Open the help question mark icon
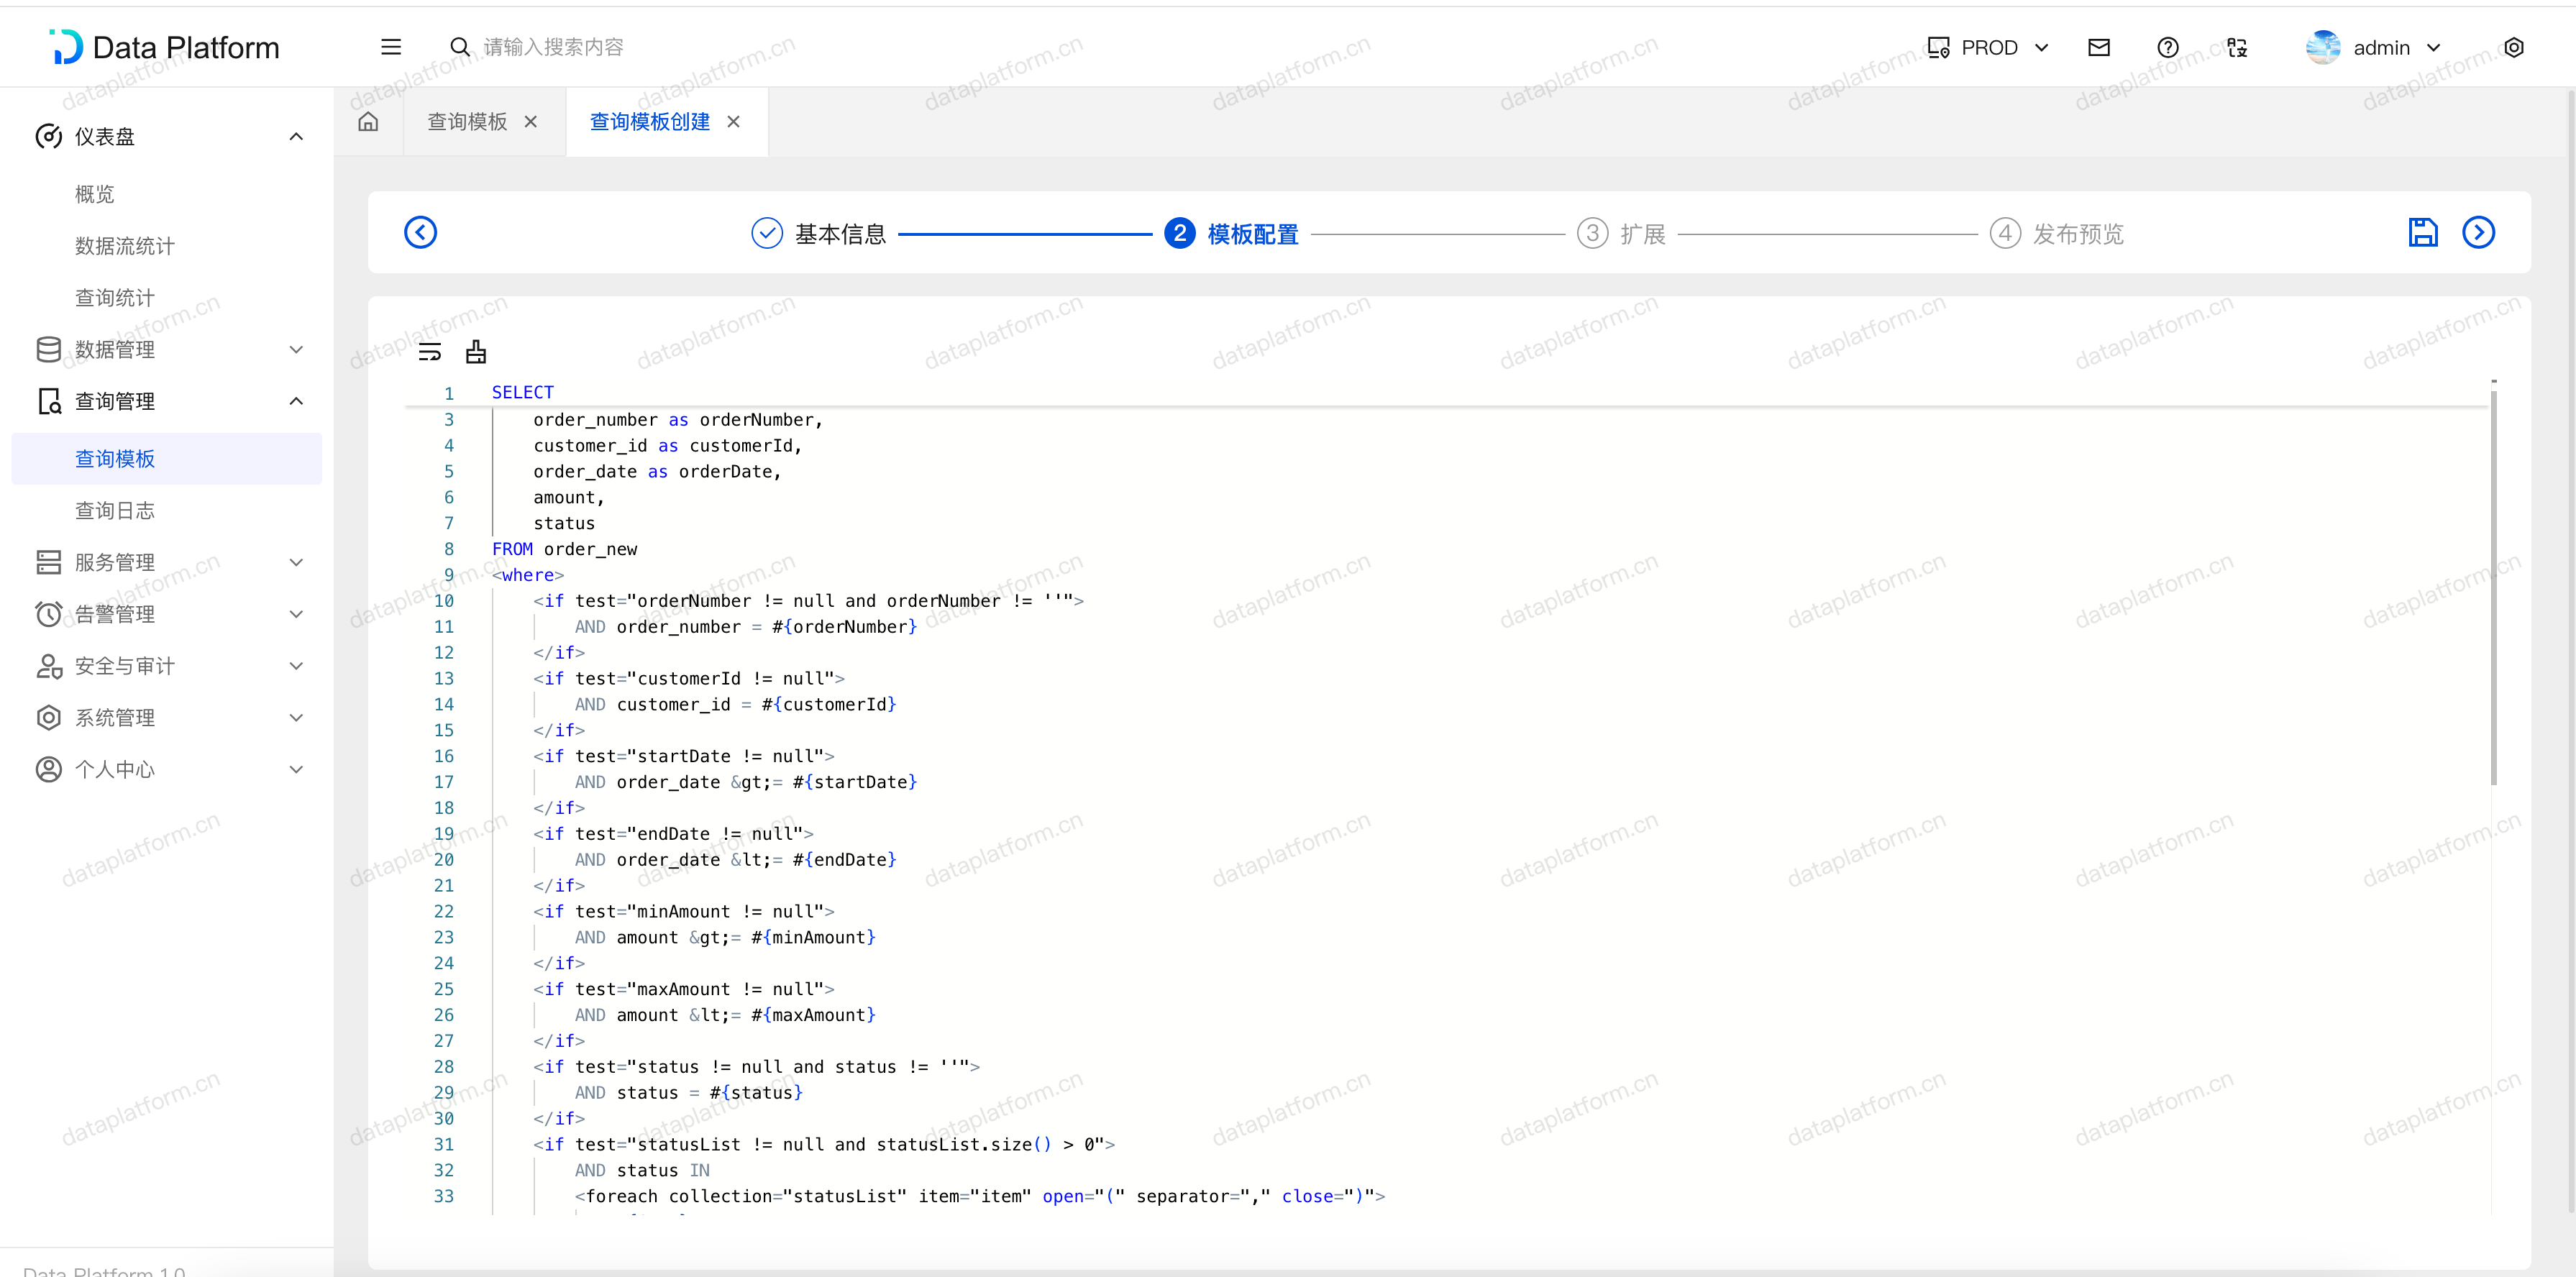This screenshot has height=1277, width=2576. [2167, 48]
